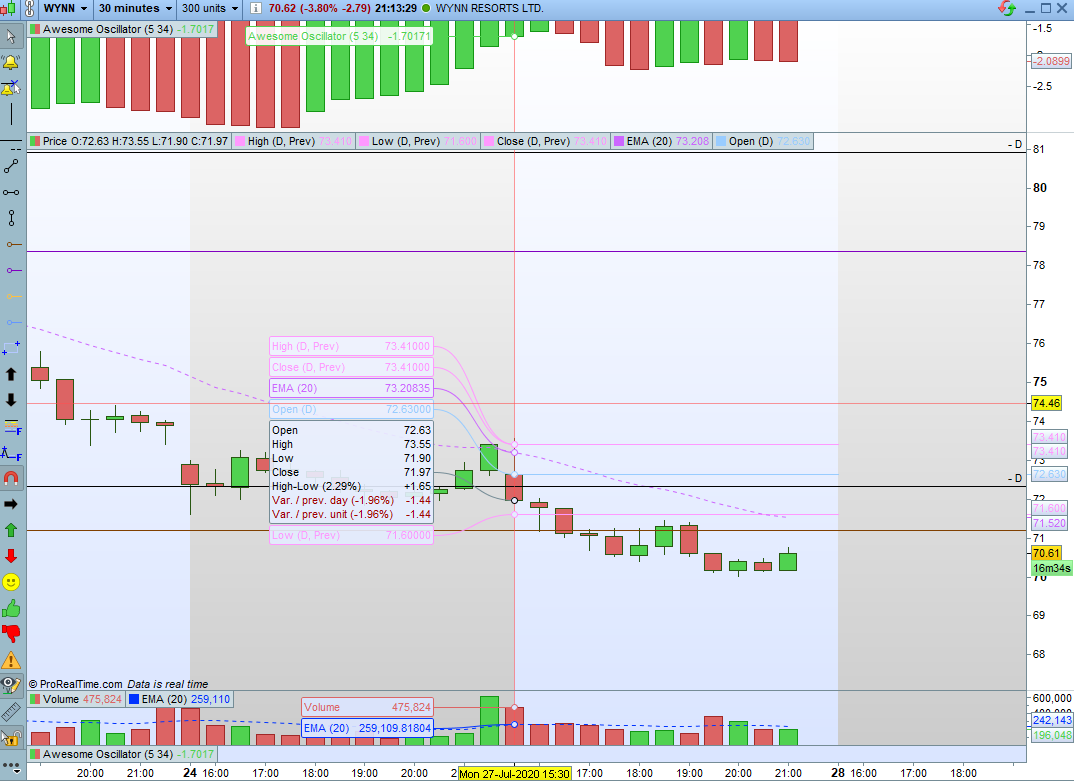Click the info icon beside the price

tap(255, 8)
